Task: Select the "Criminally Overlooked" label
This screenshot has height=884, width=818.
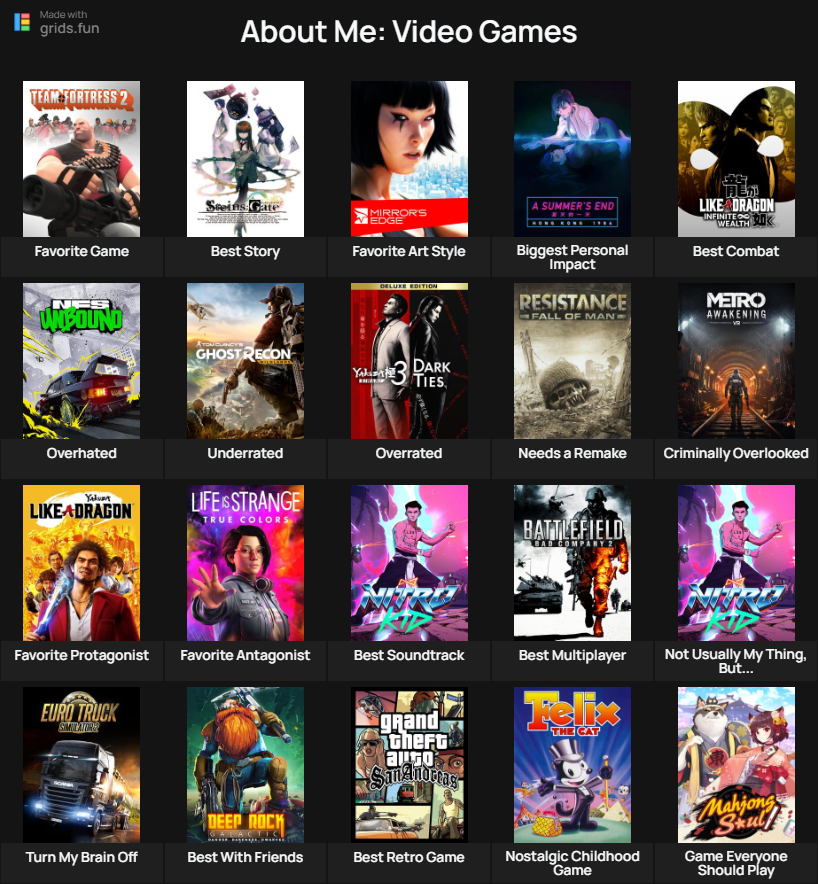Action: [736, 453]
